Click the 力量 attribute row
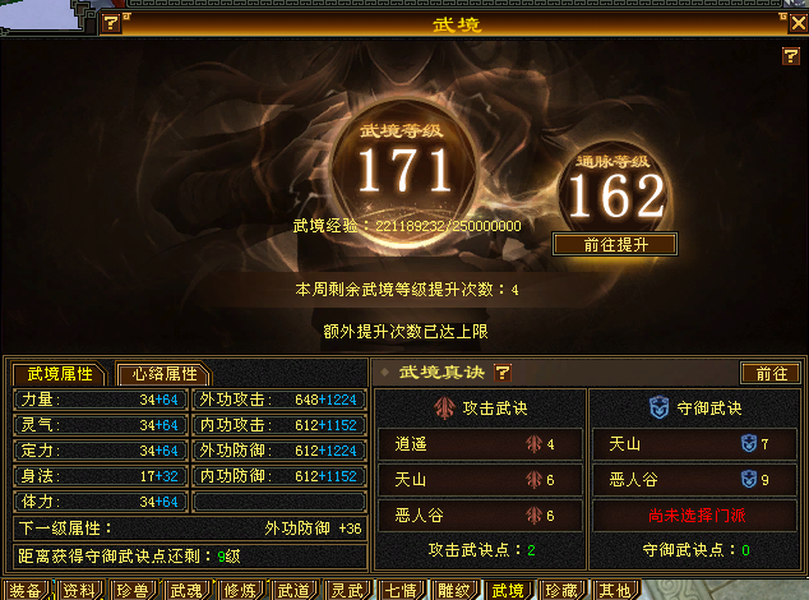 coord(99,399)
